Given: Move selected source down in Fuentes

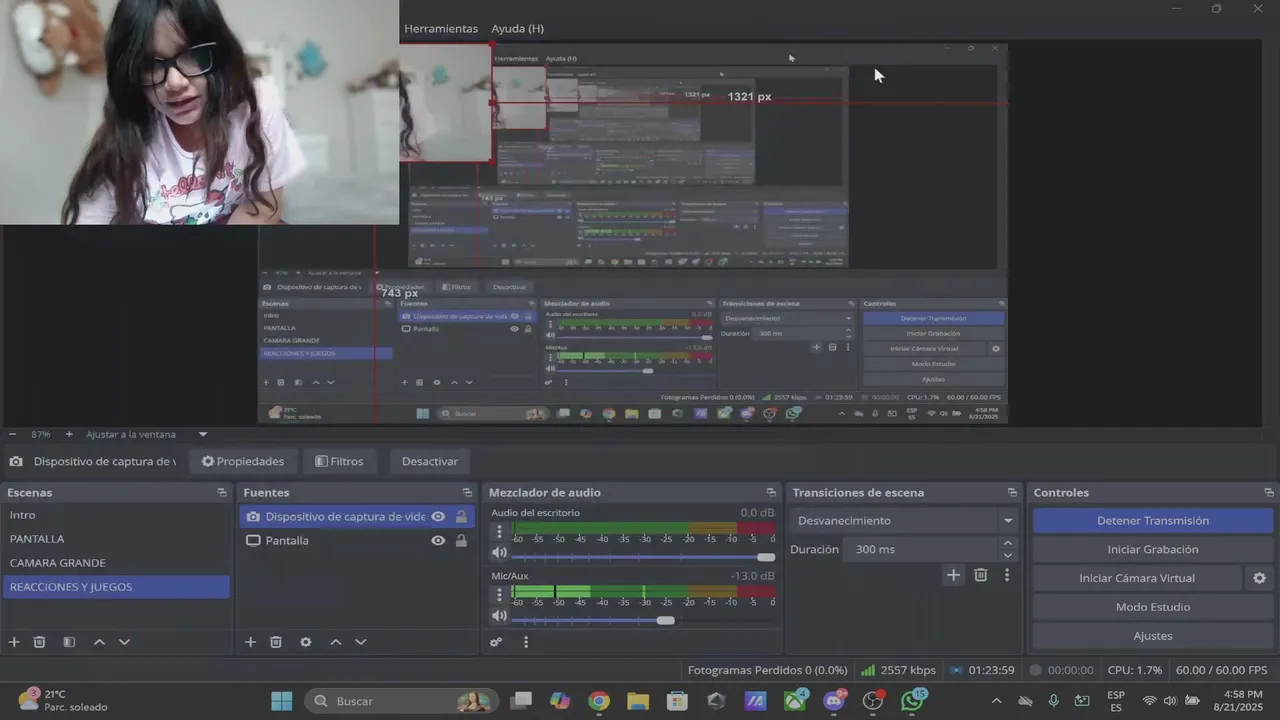Looking at the screenshot, I should [361, 642].
